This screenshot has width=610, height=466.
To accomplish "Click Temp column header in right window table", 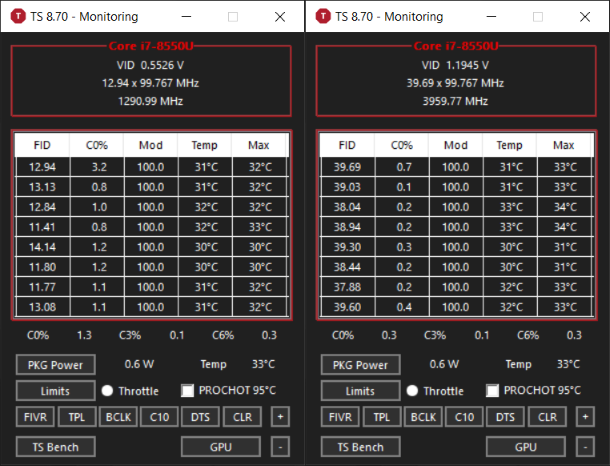I will point(509,145).
